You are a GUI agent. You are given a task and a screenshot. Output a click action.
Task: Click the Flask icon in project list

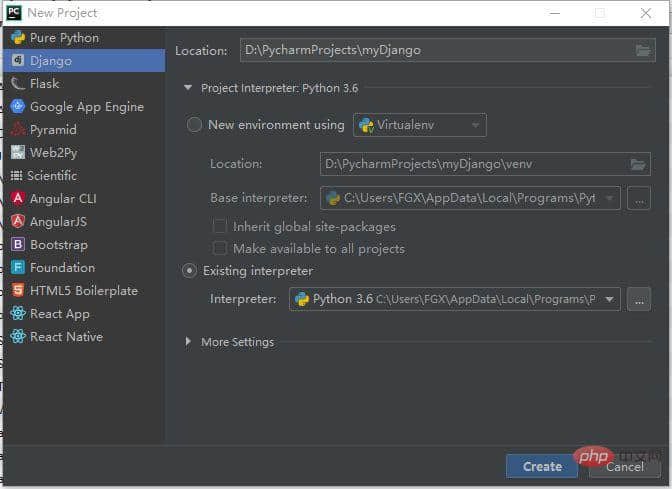click(18, 84)
